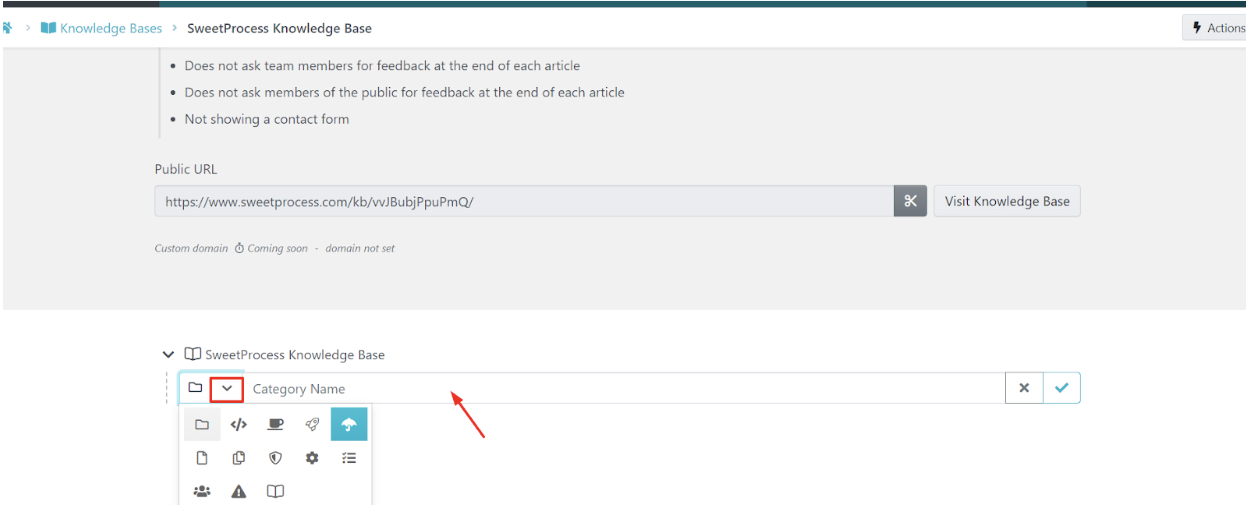Select the SweetProcess Knowledge Base tree item

(285, 354)
